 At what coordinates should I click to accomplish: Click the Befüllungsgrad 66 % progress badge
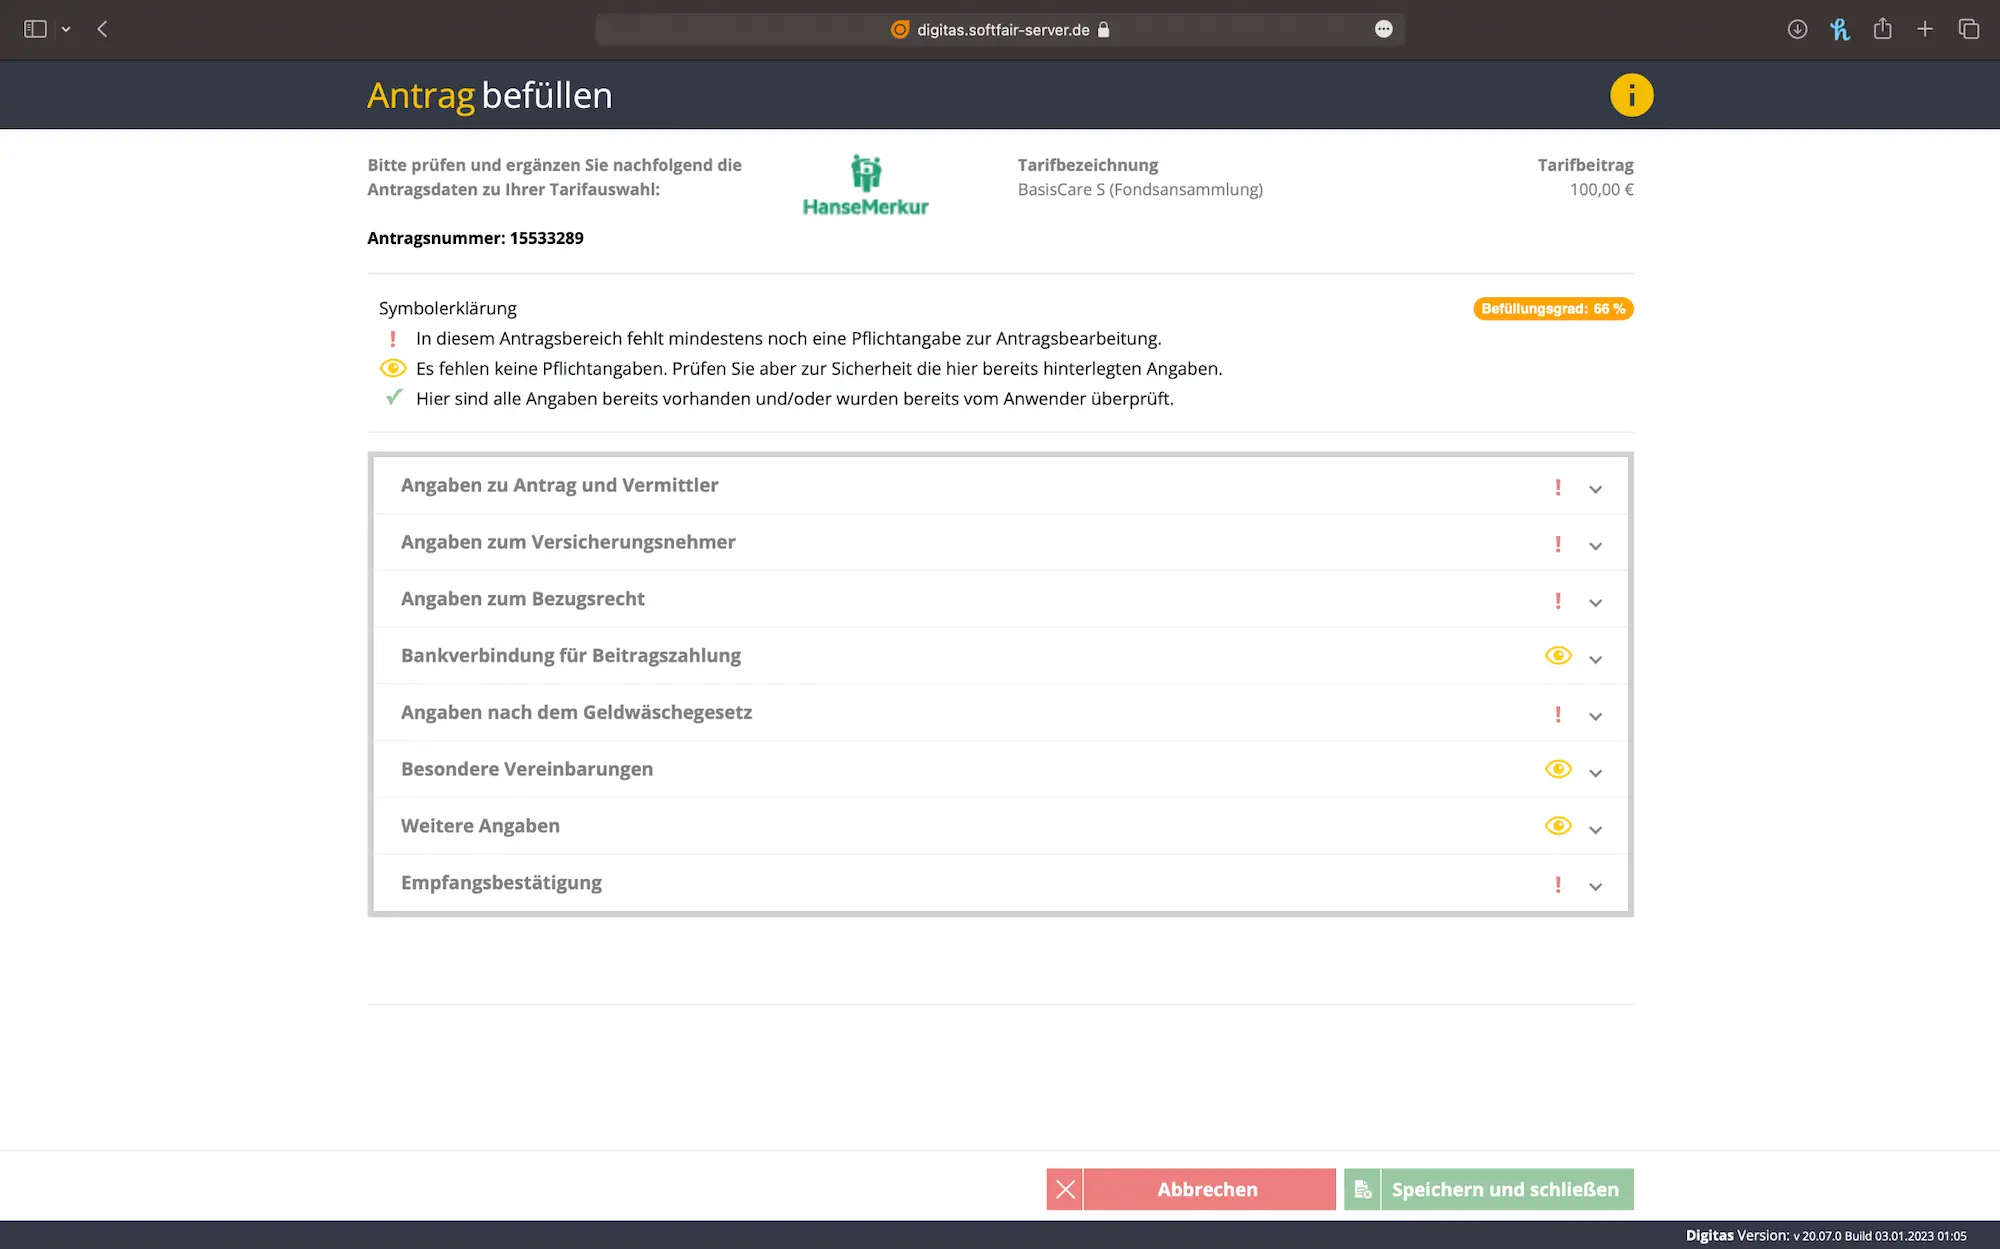pyautogui.click(x=1553, y=309)
